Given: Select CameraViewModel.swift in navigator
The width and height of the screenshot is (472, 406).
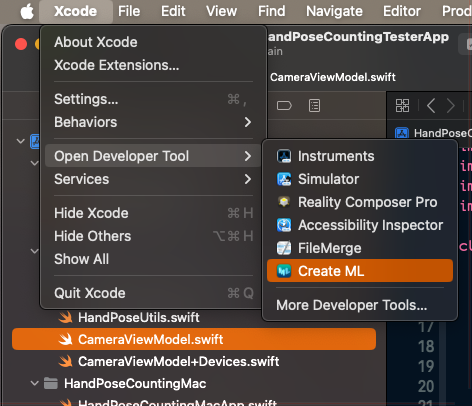Looking at the screenshot, I should 194,339.
